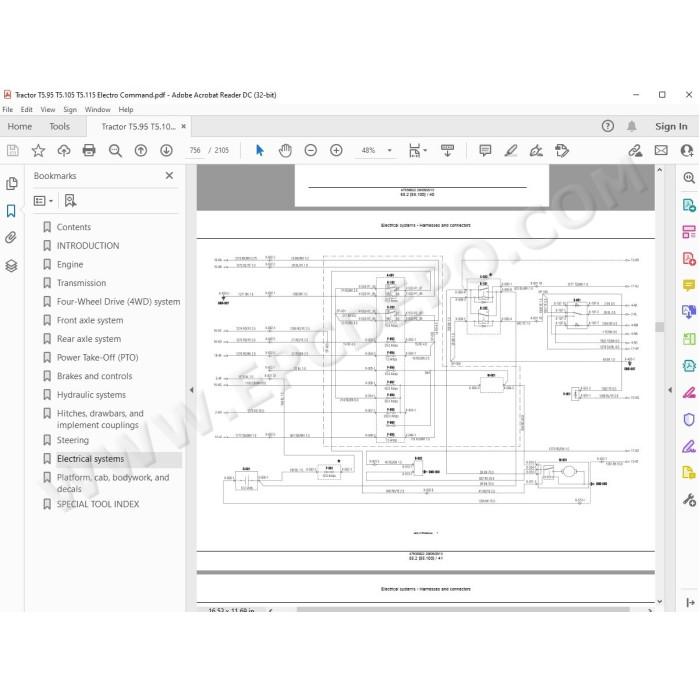Switch to the Tools tab

coord(59,126)
